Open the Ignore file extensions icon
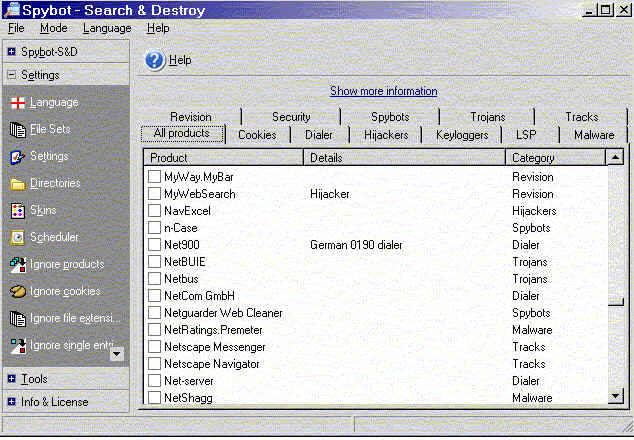 (x=18, y=319)
